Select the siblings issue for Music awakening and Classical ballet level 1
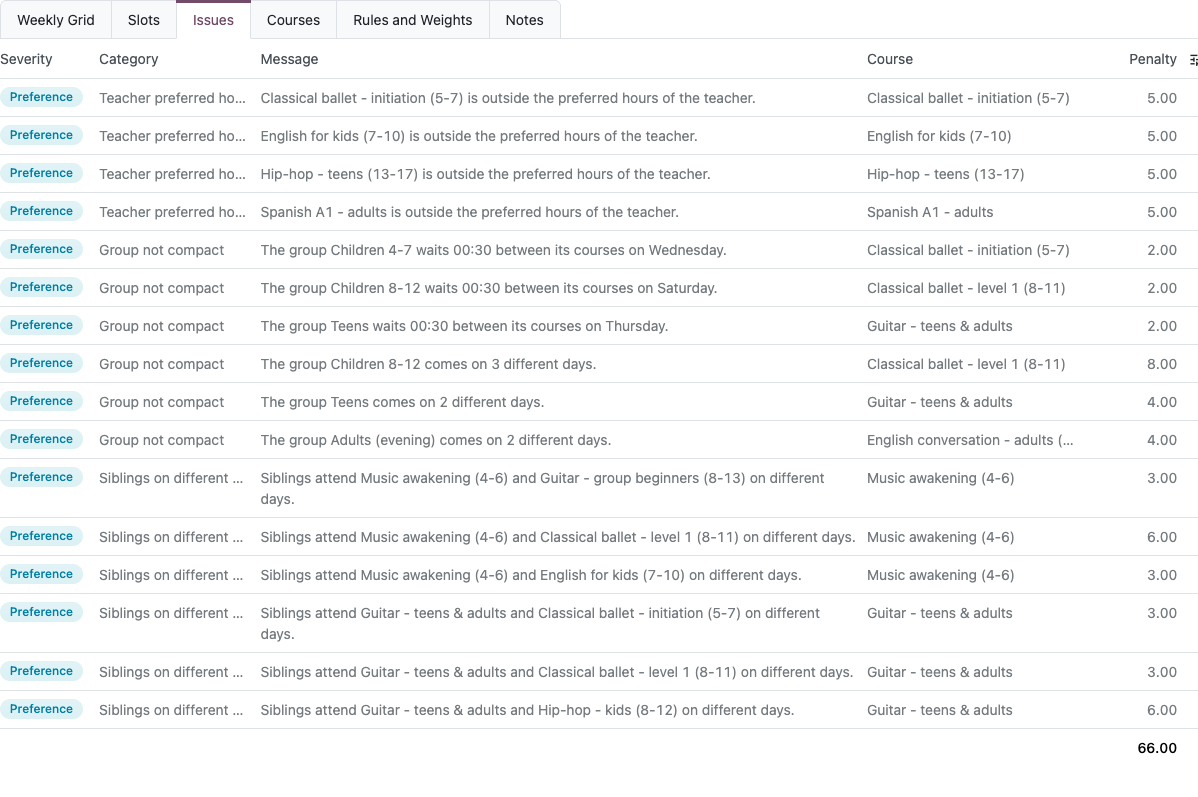Screen dimensions: 1198x797 [558, 537]
